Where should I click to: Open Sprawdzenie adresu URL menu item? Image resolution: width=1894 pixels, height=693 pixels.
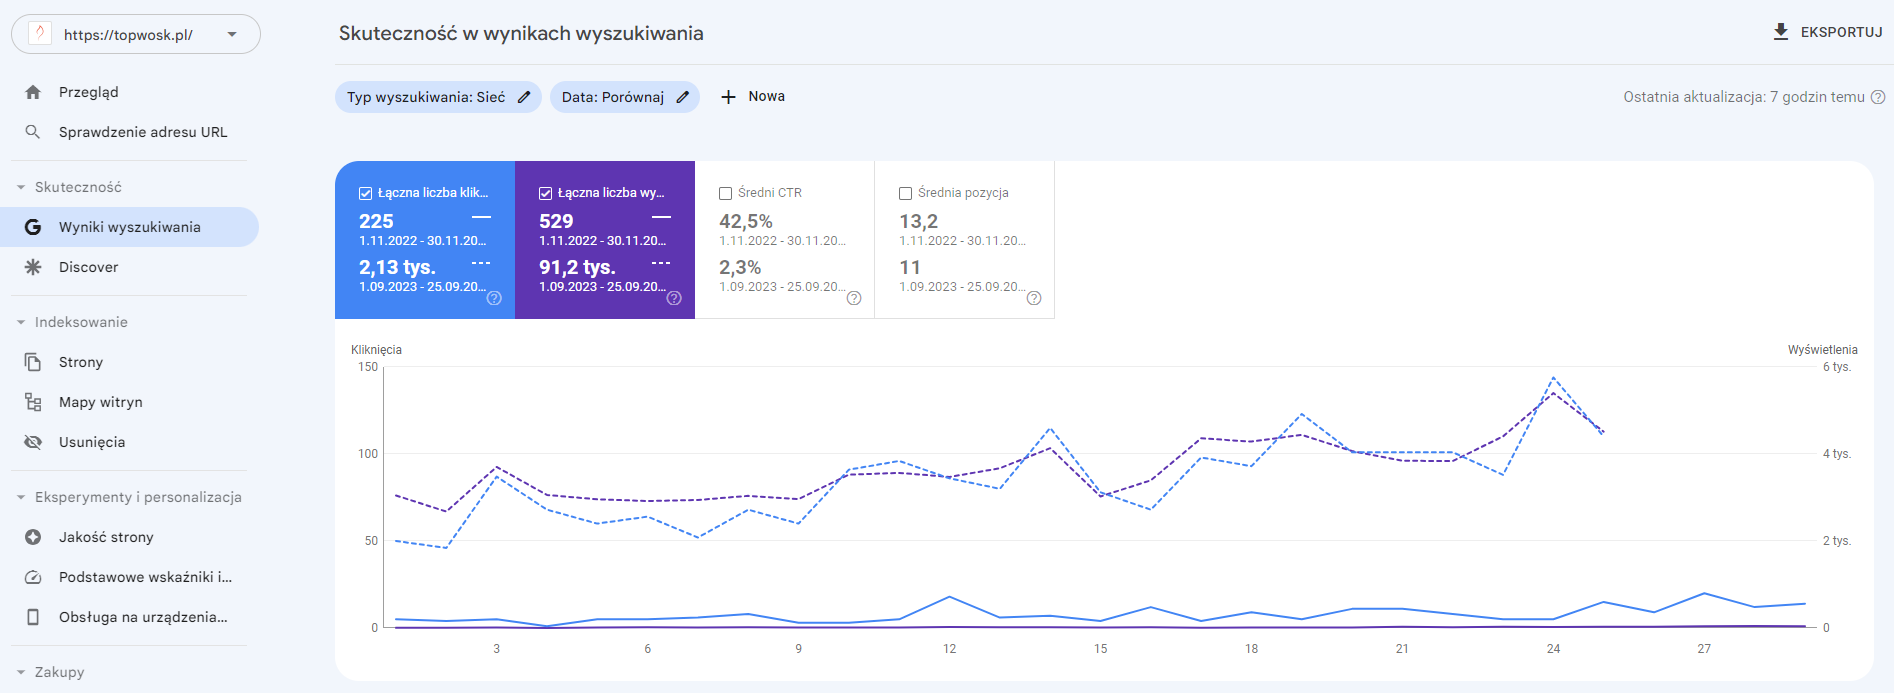coord(129,132)
